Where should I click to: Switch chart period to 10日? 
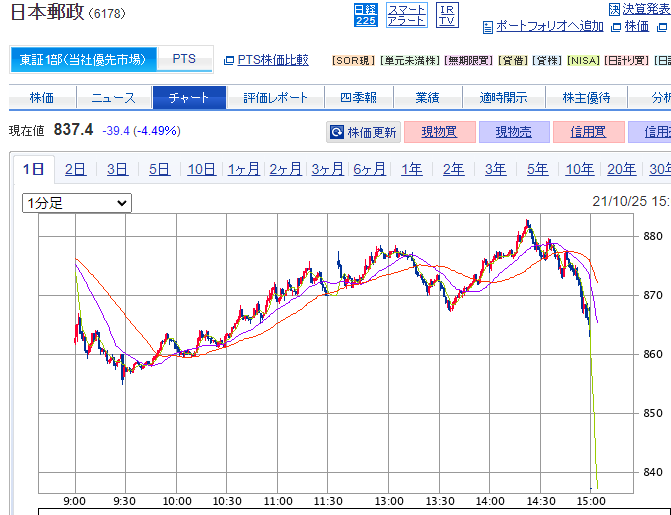tap(201, 170)
